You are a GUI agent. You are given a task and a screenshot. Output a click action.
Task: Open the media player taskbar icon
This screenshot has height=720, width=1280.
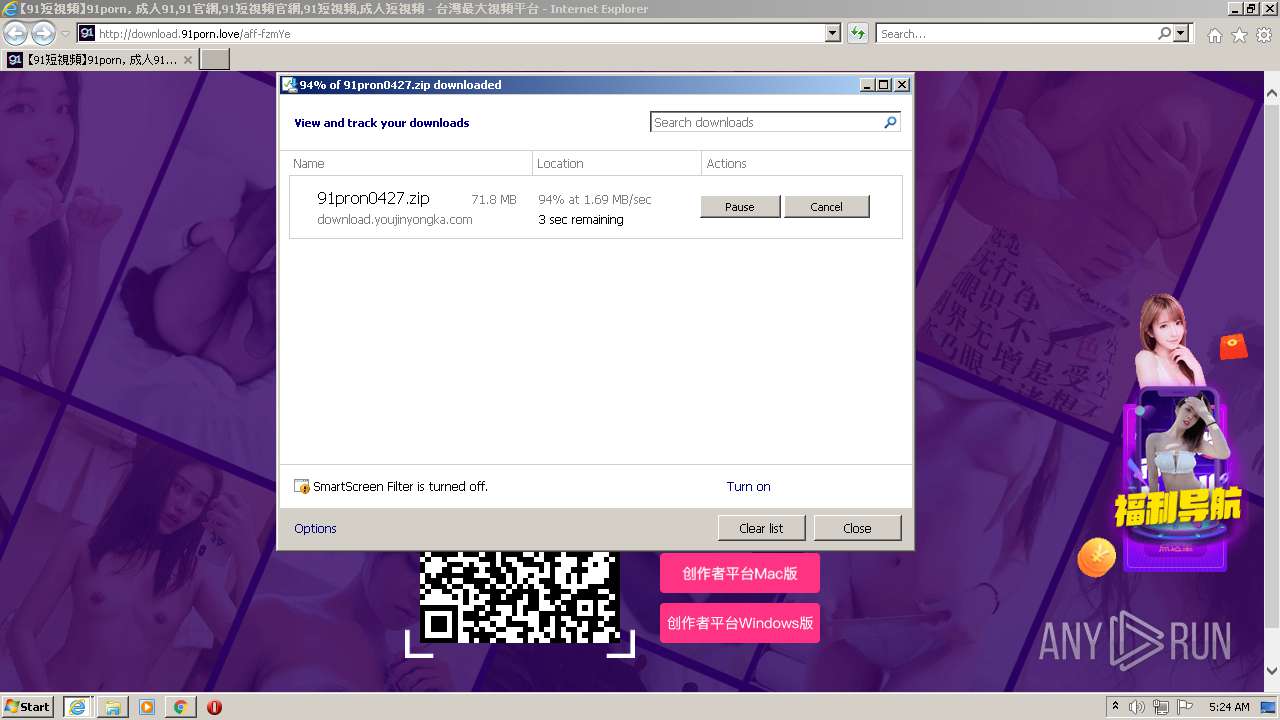click(x=147, y=706)
